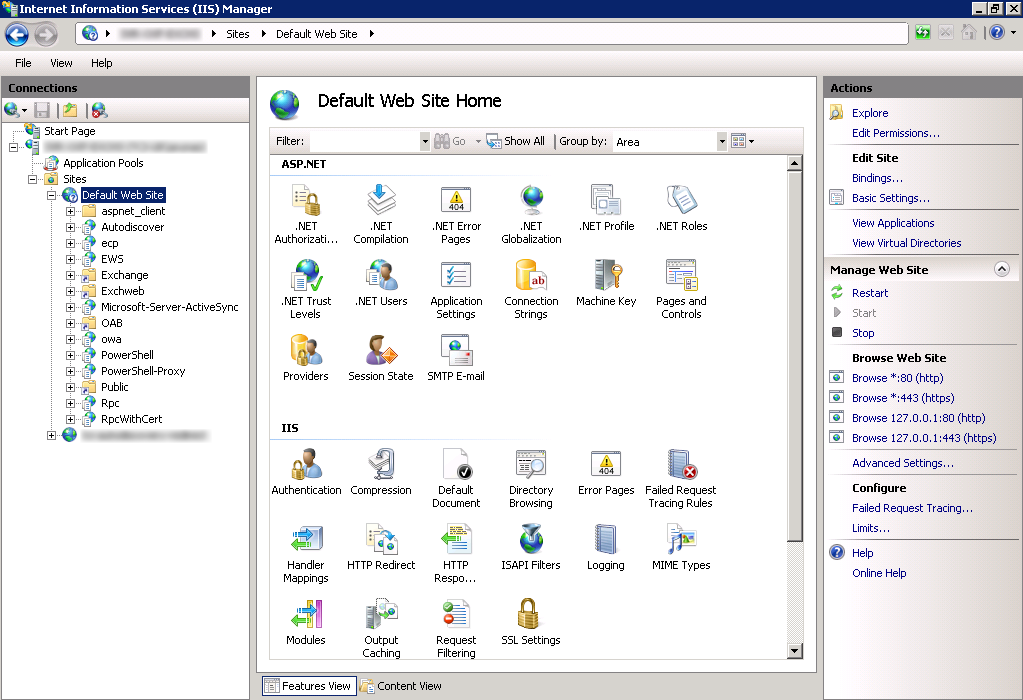The image size is (1023, 700).
Task: Collapse the Manage Web Site section
Action: (1001, 269)
